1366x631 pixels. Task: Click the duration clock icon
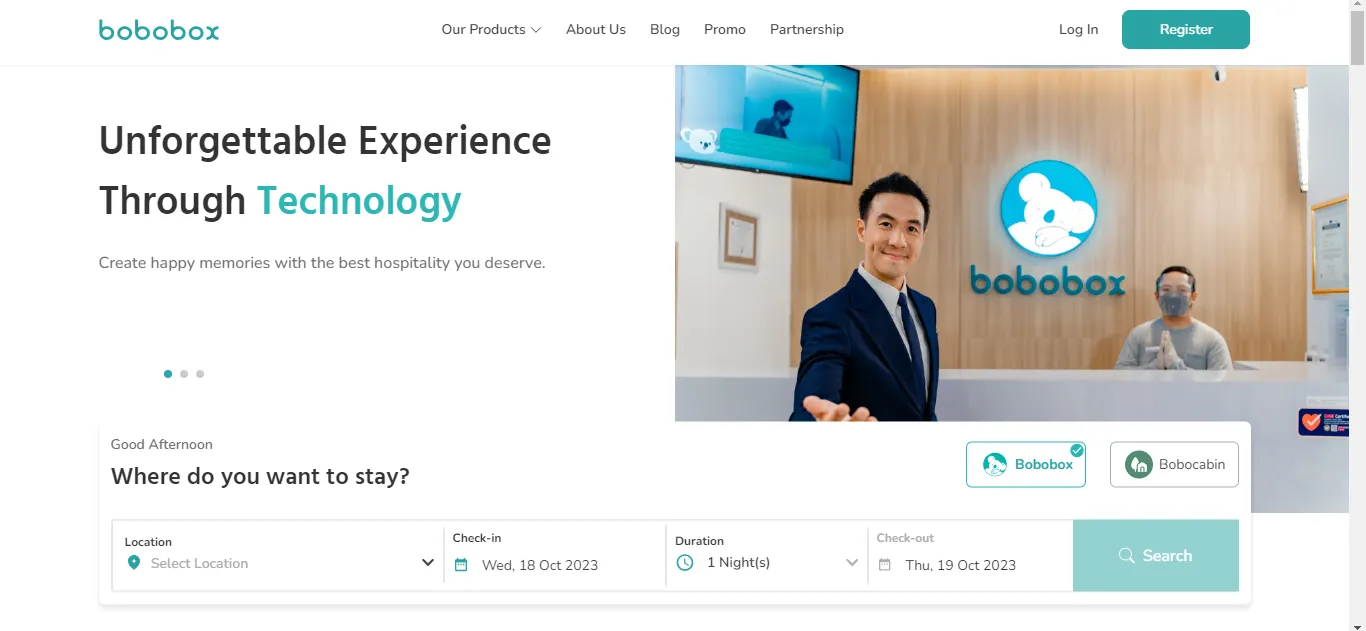(685, 563)
